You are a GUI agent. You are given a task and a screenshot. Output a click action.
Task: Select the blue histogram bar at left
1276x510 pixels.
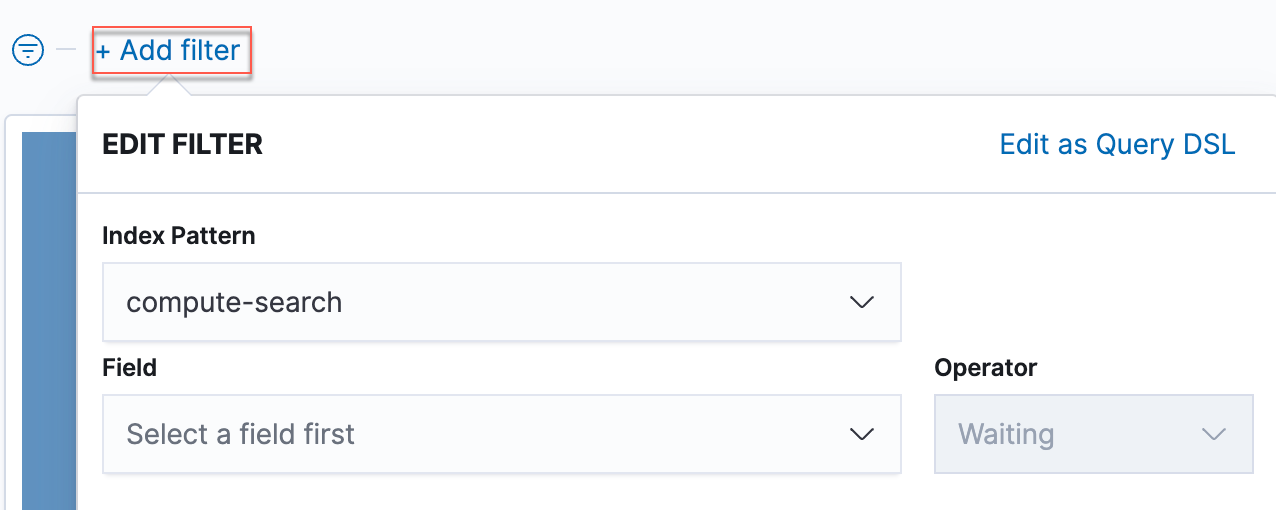click(48, 320)
